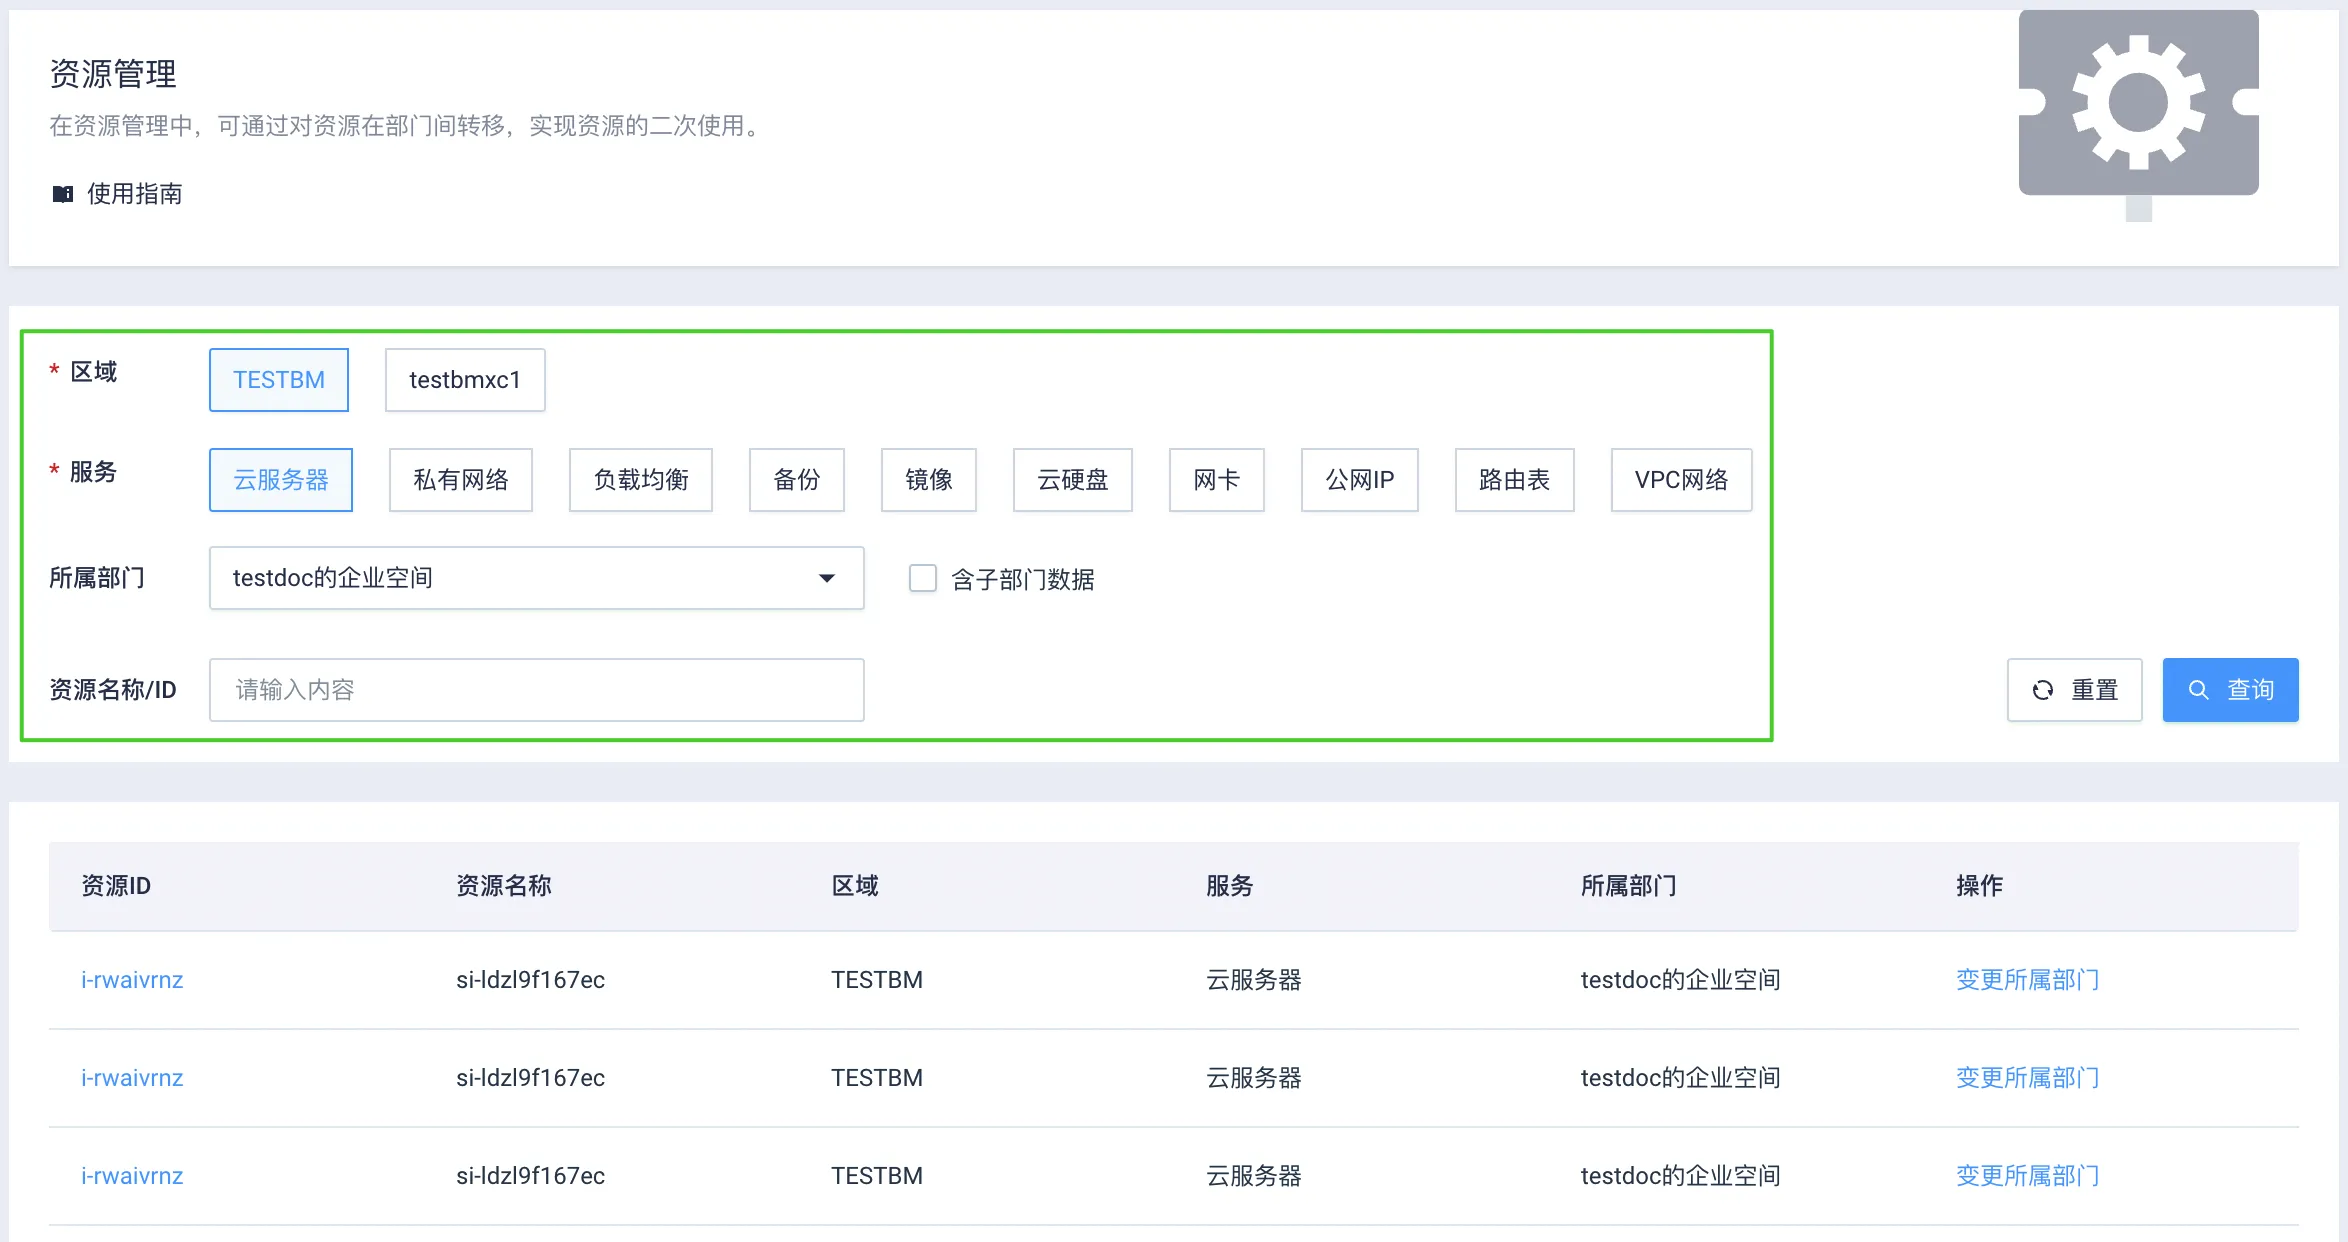The width and height of the screenshot is (2348, 1242).
Task: Open the 所属部门 department dropdown
Action: click(536, 578)
